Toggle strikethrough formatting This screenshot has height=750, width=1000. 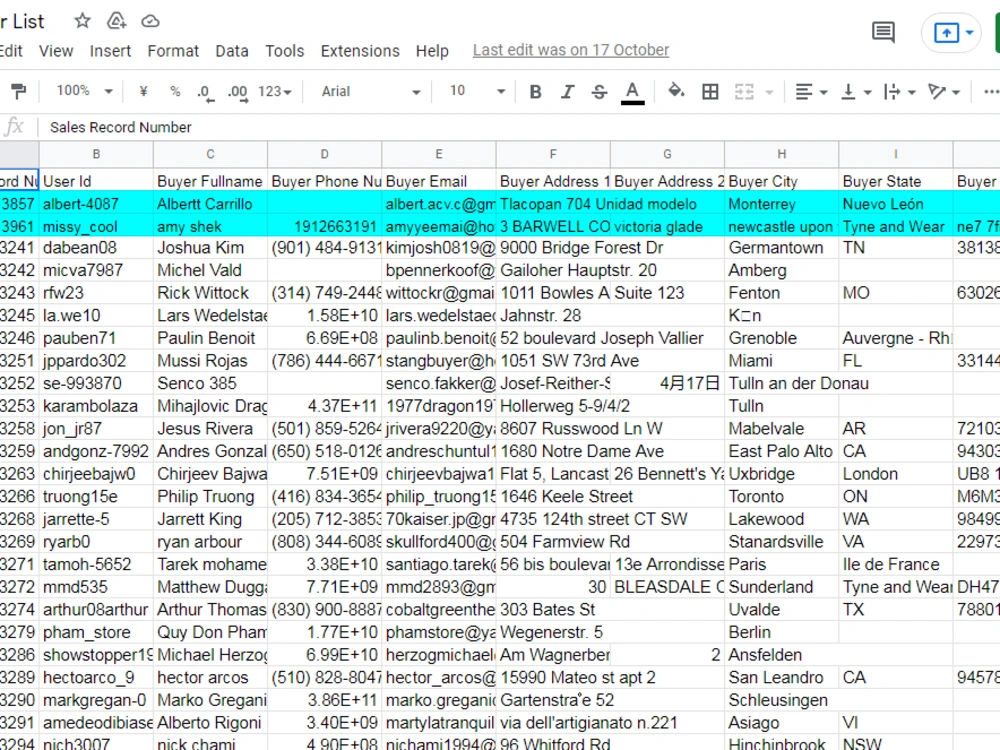pyautogui.click(x=599, y=92)
